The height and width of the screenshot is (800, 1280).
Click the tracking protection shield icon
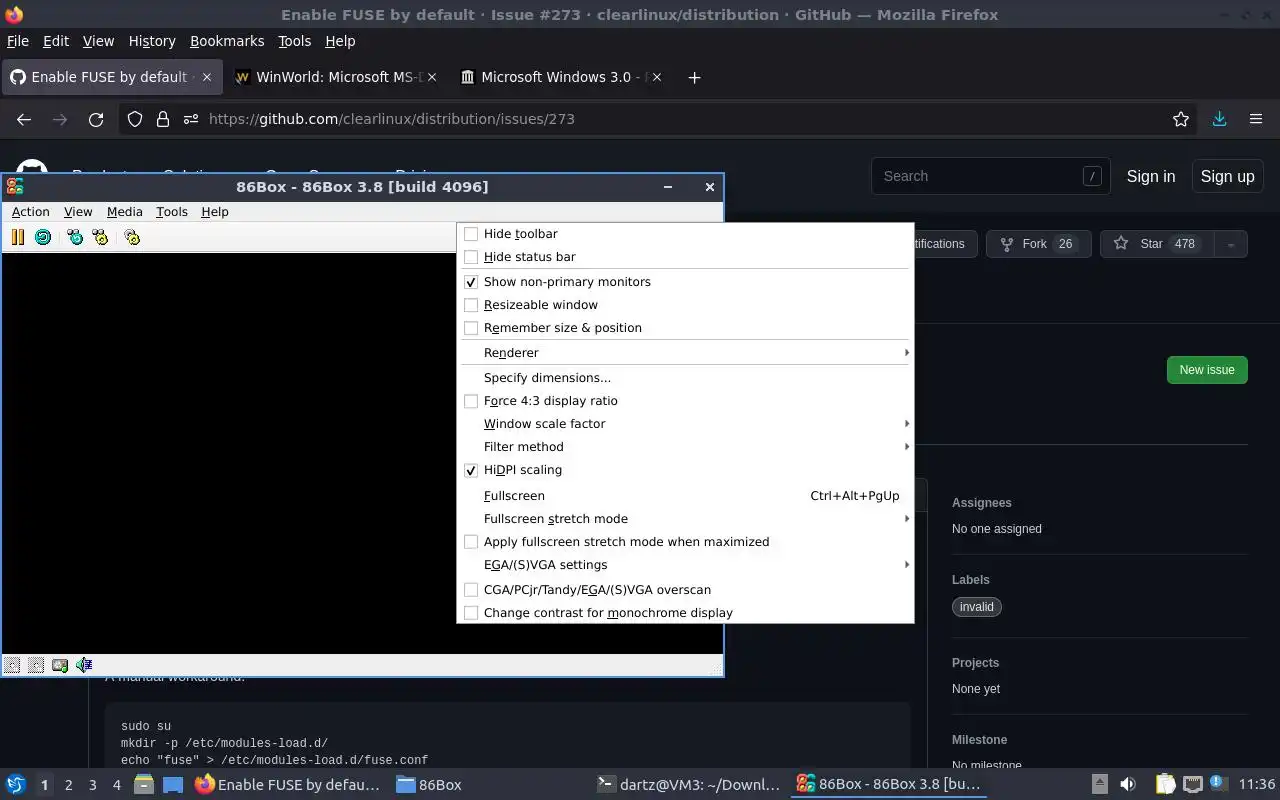tap(135, 119)
